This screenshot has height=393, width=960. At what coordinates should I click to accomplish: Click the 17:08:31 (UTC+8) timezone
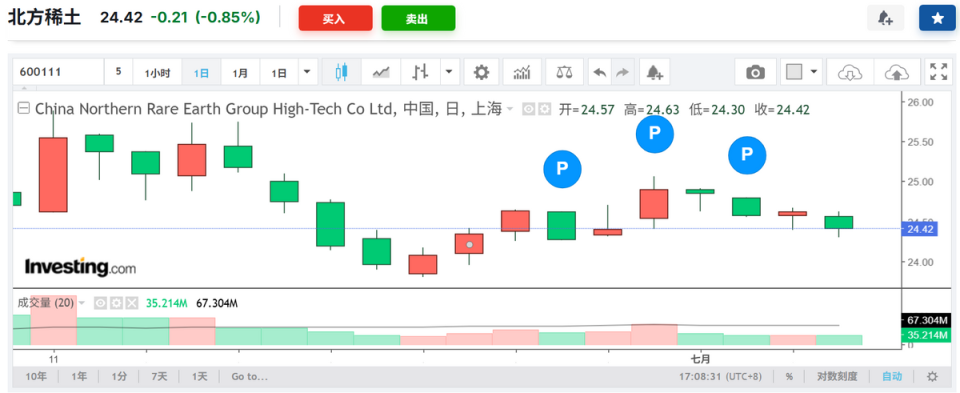(x=722, y=376)
